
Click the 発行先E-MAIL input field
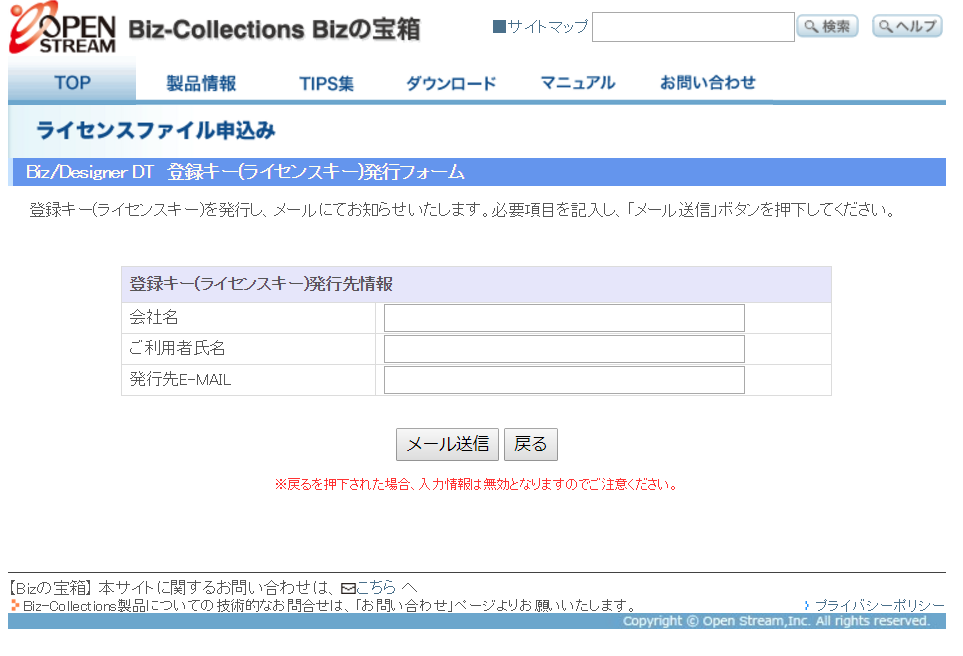pyautogui.click(x=564, y=380)
